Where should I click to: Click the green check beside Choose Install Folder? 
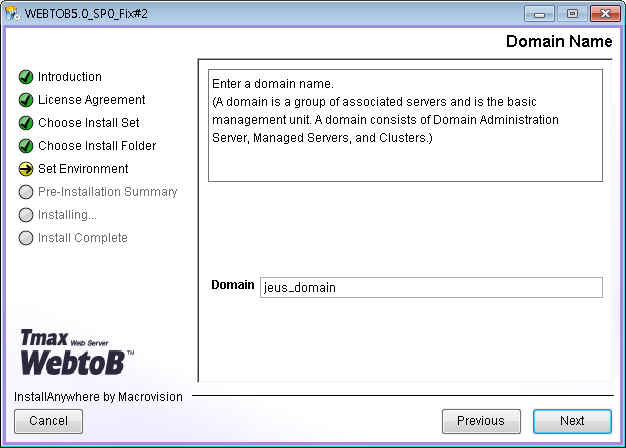point(26,146)
